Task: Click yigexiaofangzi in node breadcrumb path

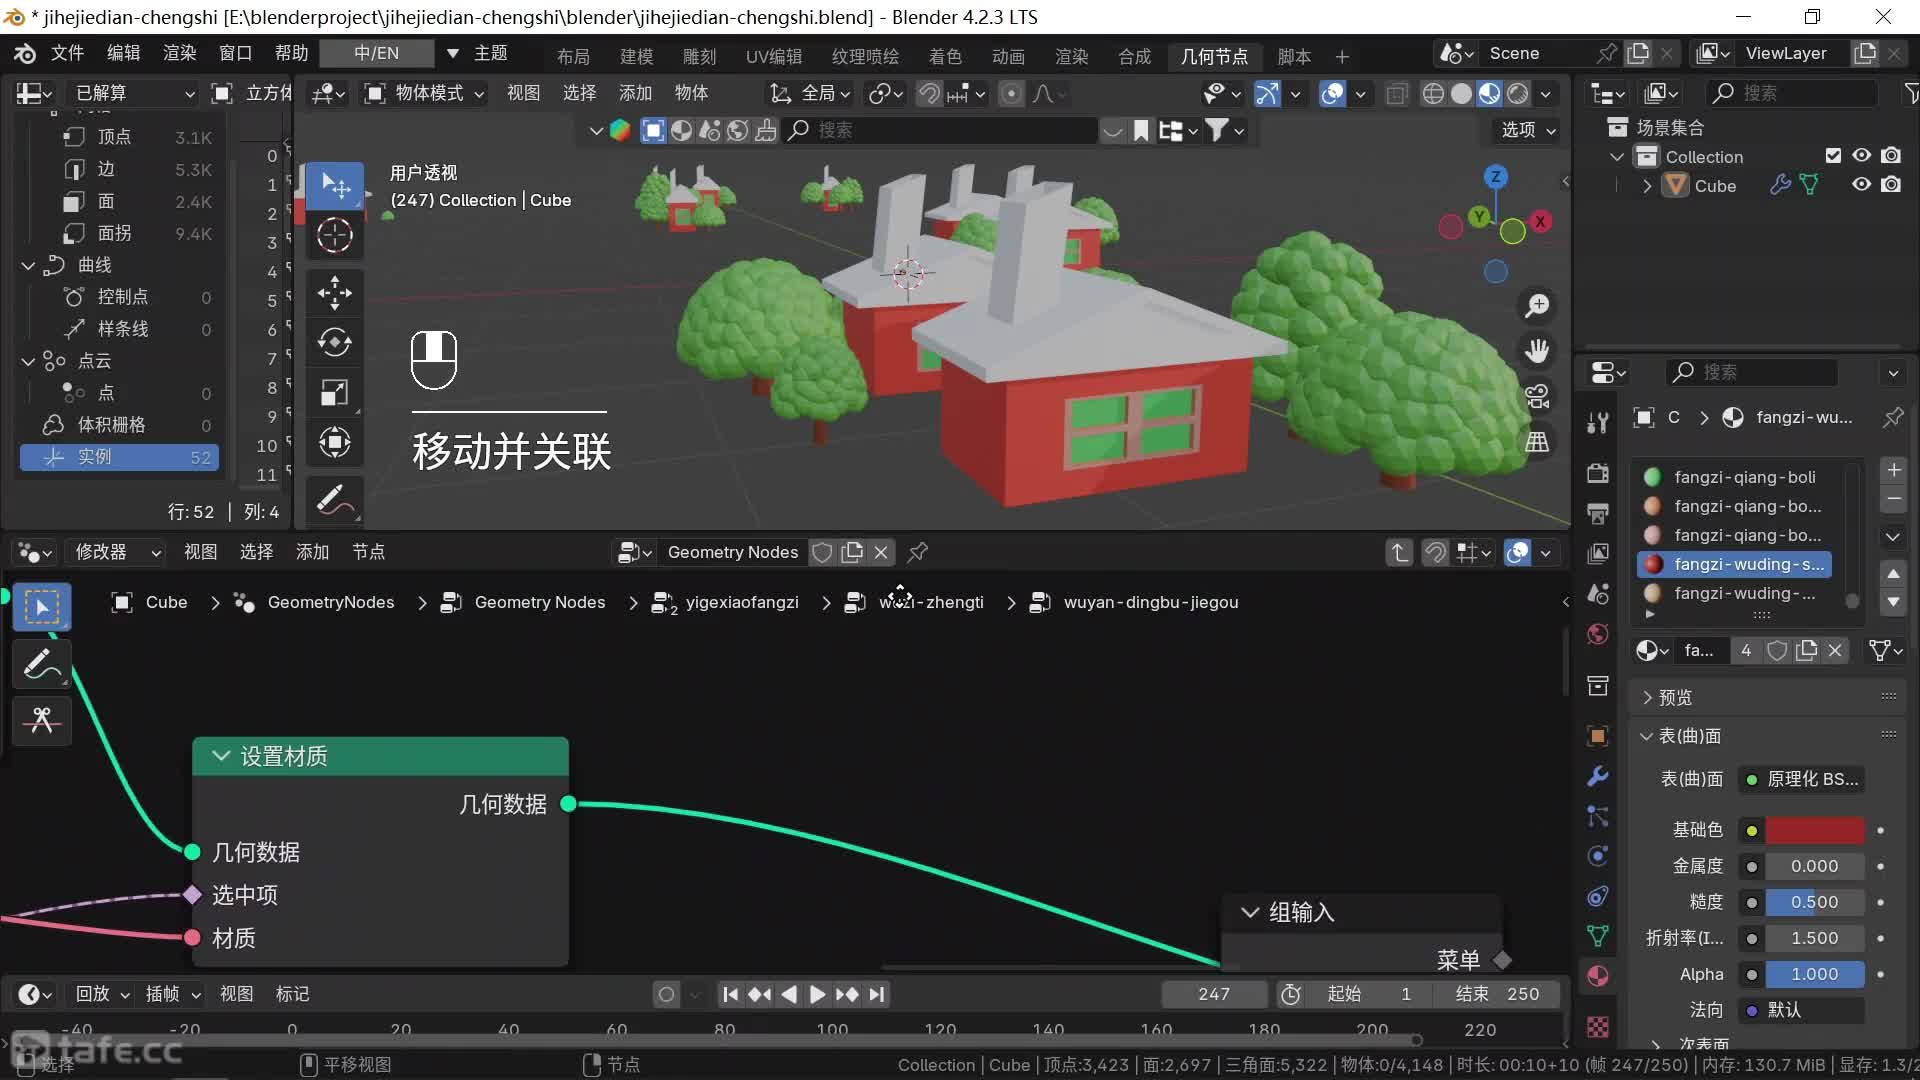Action: [x=741, y=602]
